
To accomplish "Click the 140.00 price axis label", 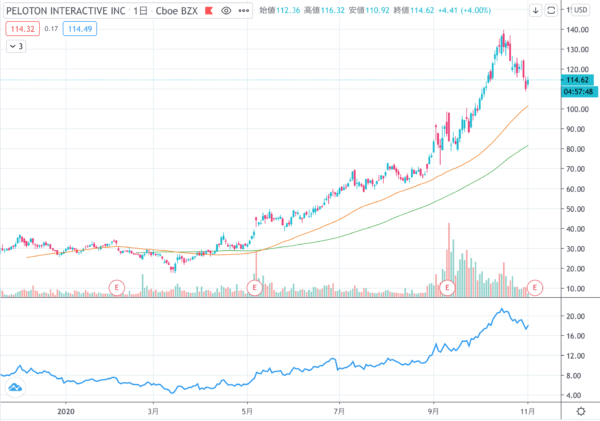I will (x=577, y=29).
